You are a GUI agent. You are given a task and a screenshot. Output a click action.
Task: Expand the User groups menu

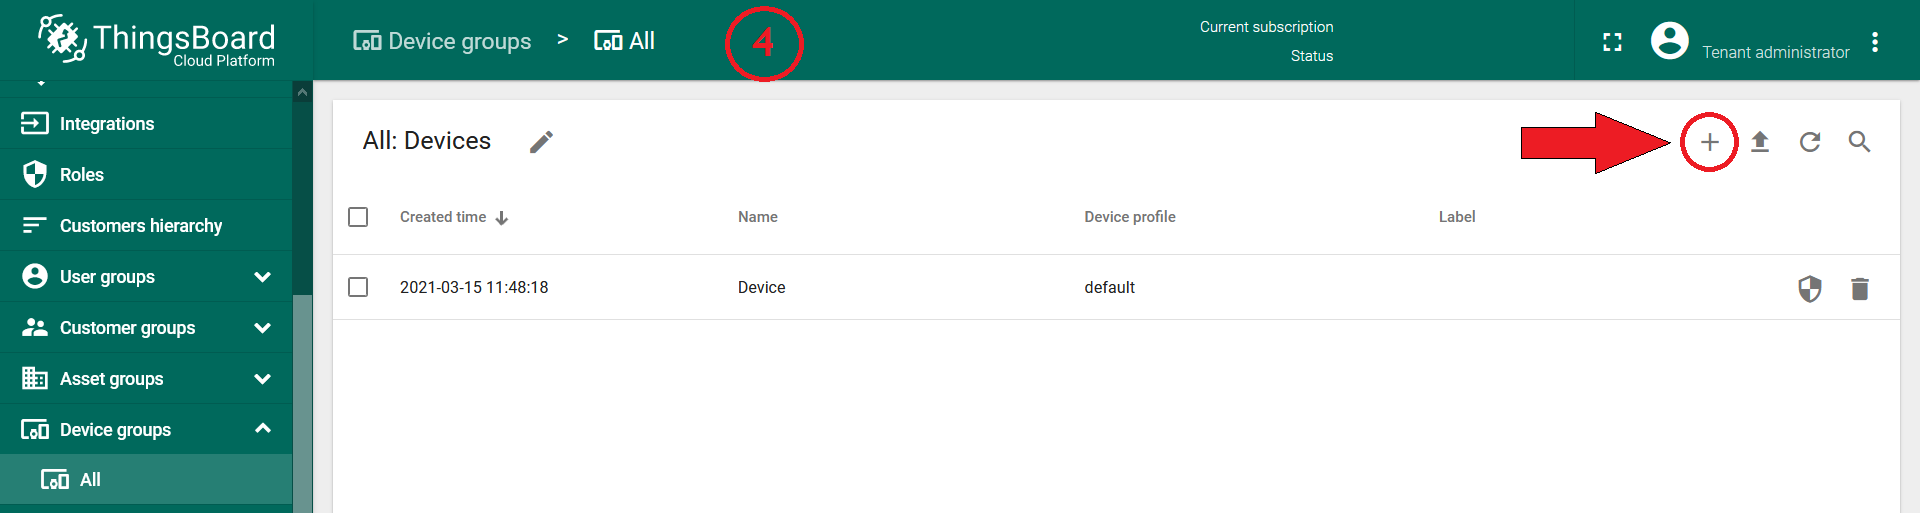pyautogui.click(x=262, y=277)
